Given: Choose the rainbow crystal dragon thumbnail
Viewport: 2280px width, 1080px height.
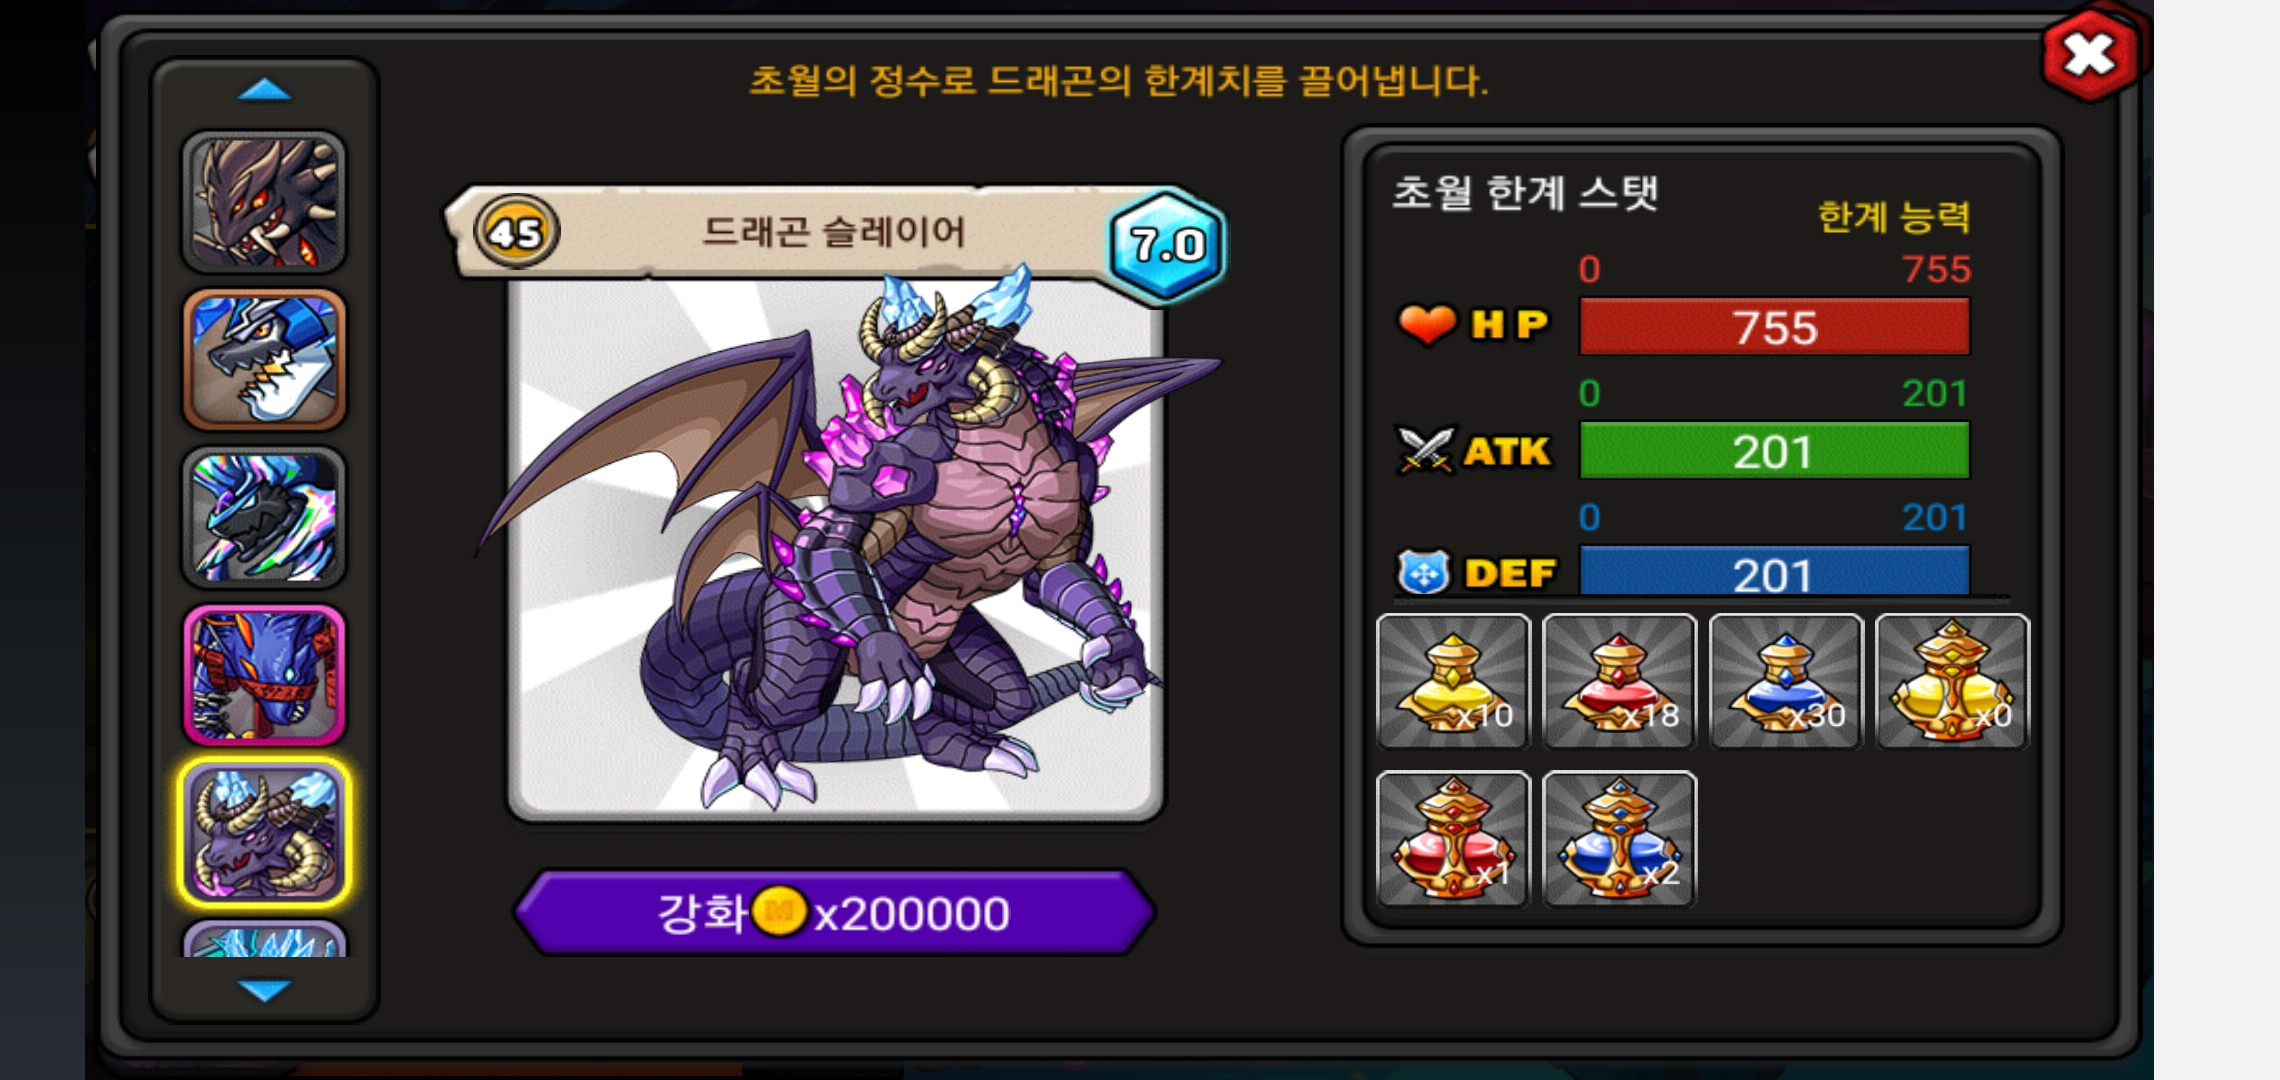Looking at the screenshot, I should click(x=264, y=517).
